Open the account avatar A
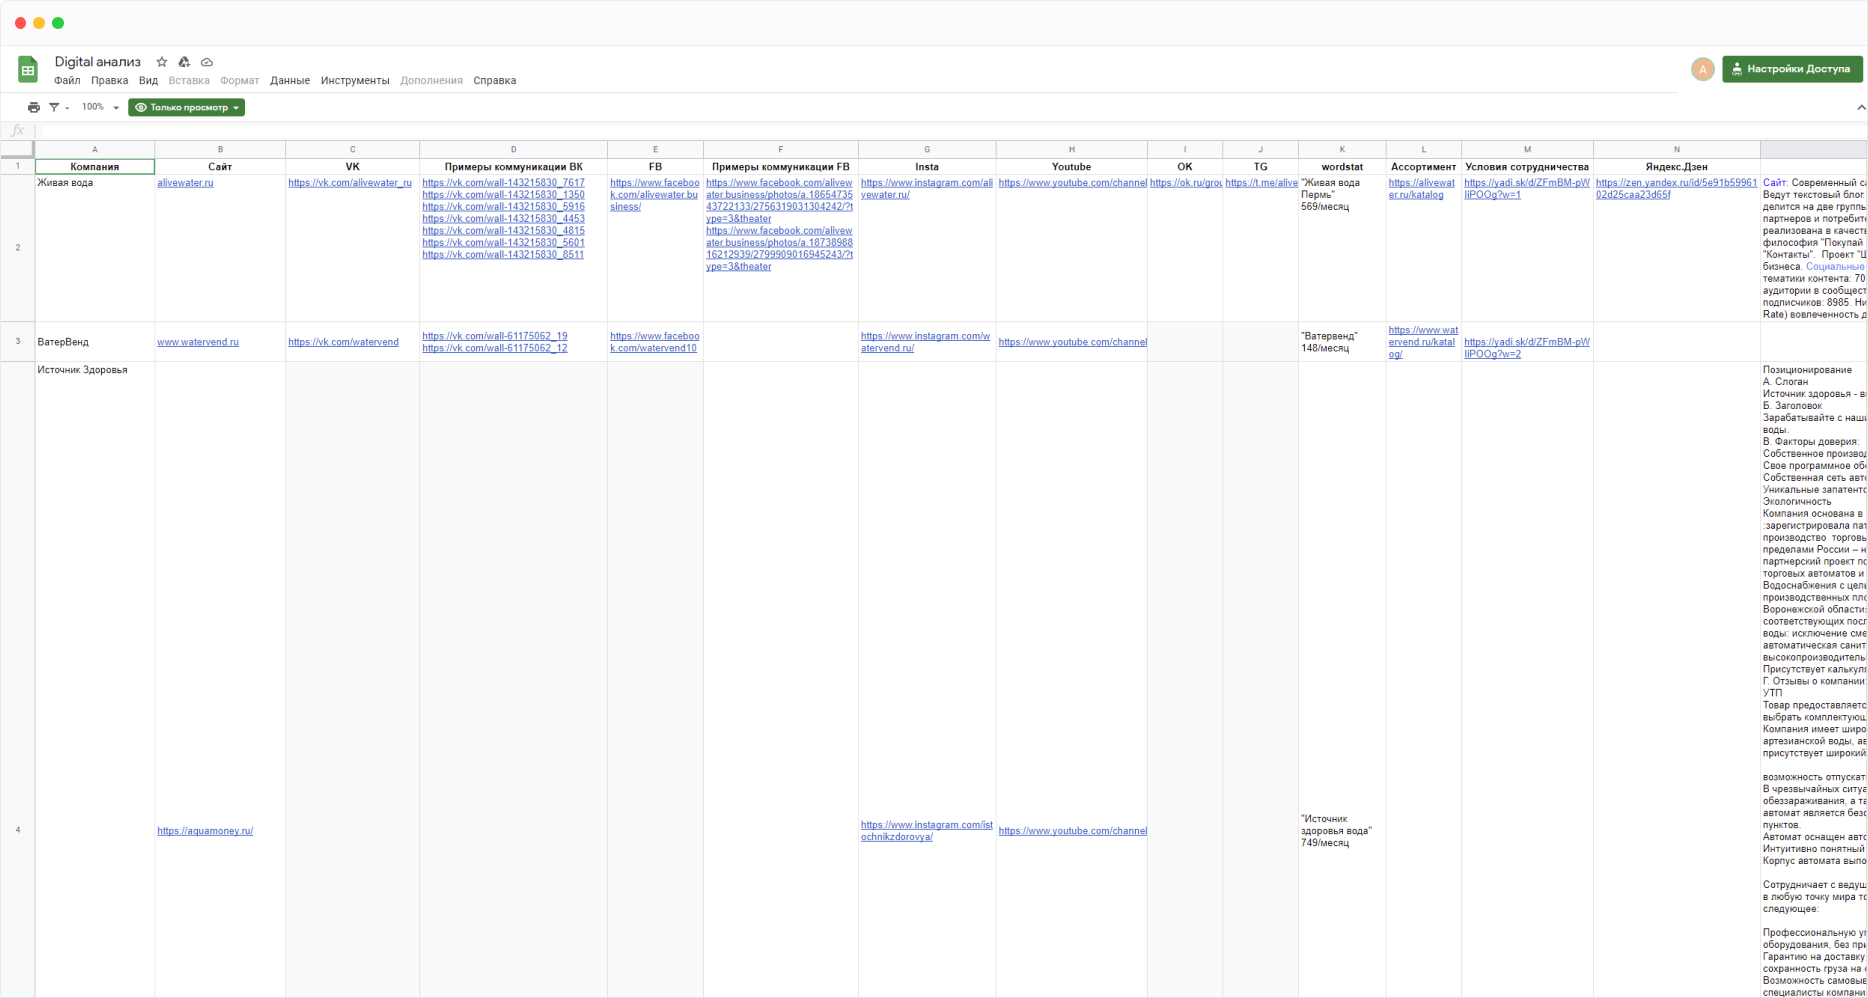1868x998 pixels. [1702, 69]
